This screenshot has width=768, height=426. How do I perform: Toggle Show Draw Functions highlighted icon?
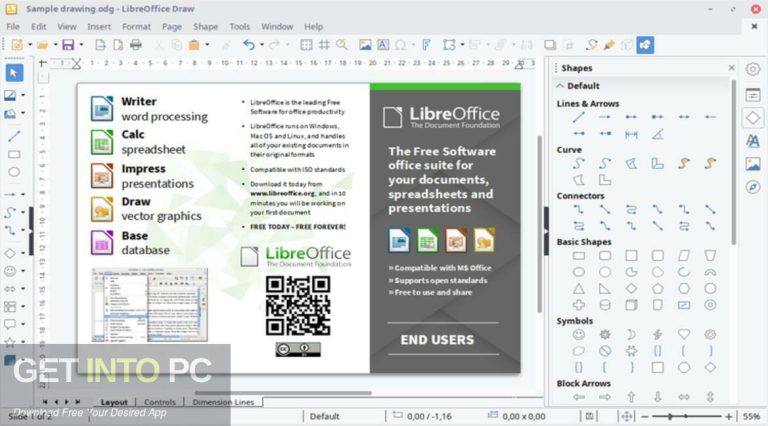tap(645, 45)
